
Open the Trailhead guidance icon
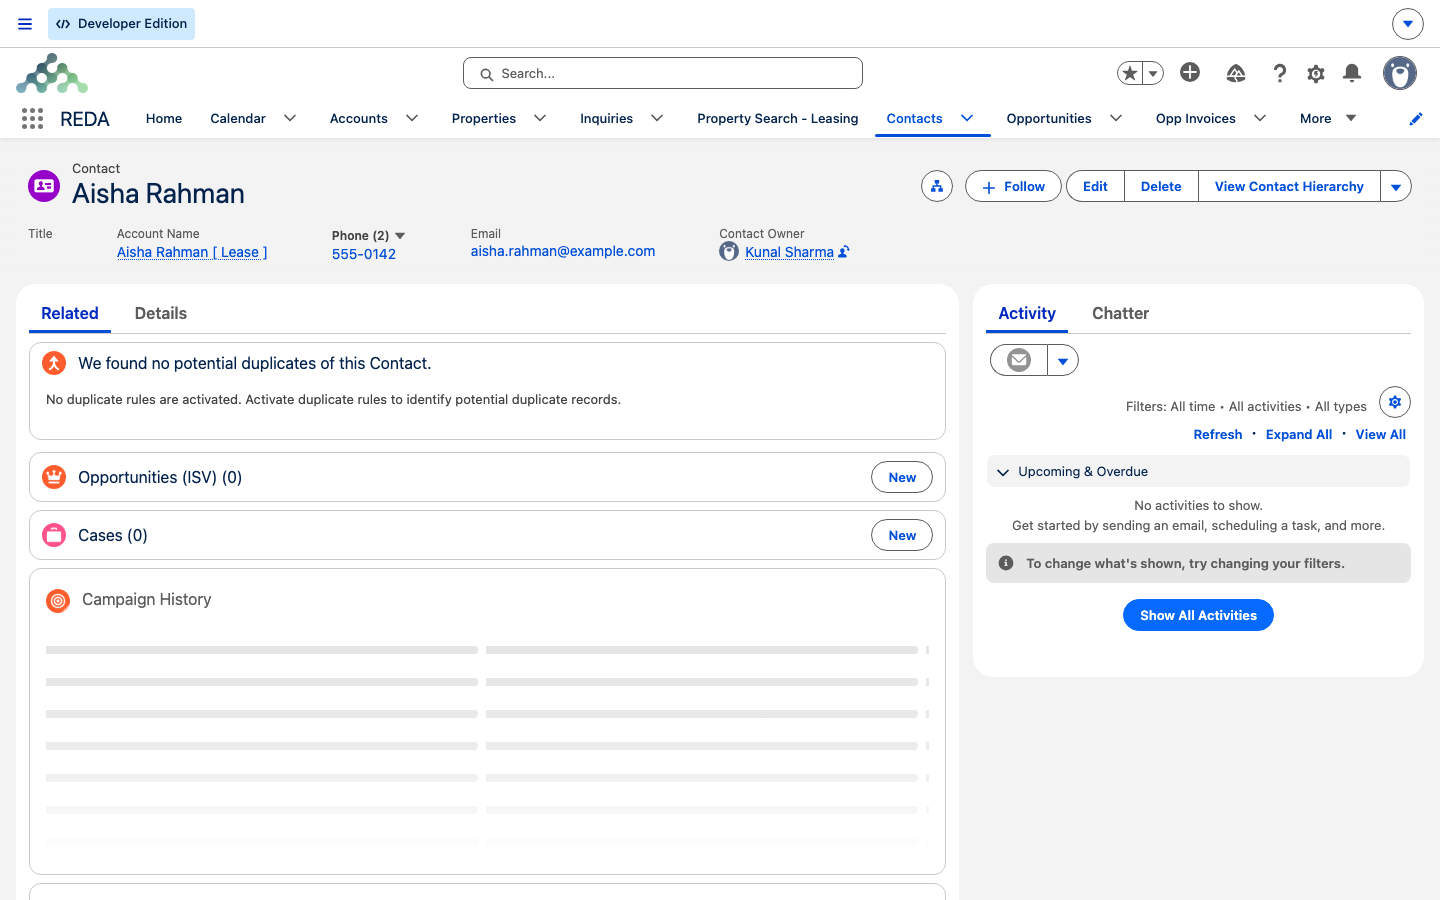click(1236, 73)
